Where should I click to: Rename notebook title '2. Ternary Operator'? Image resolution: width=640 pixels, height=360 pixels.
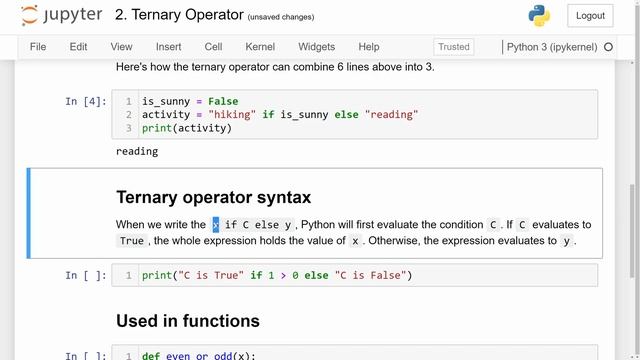[x=179, y=15]
